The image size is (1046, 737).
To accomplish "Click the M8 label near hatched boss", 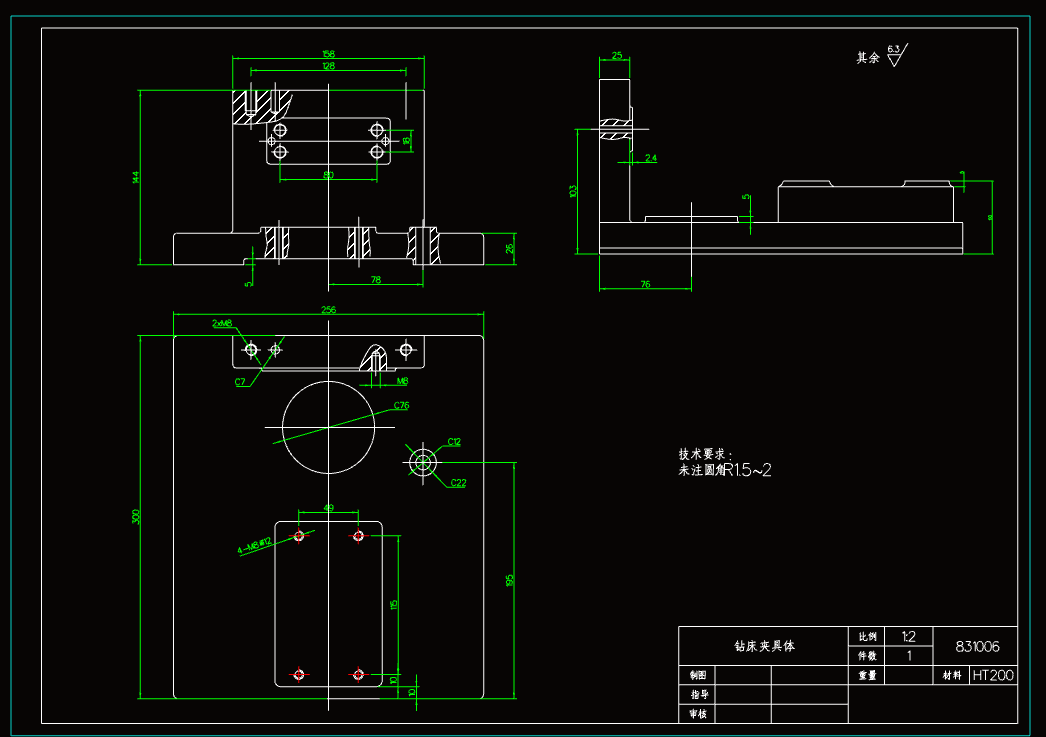I will 402,382.
